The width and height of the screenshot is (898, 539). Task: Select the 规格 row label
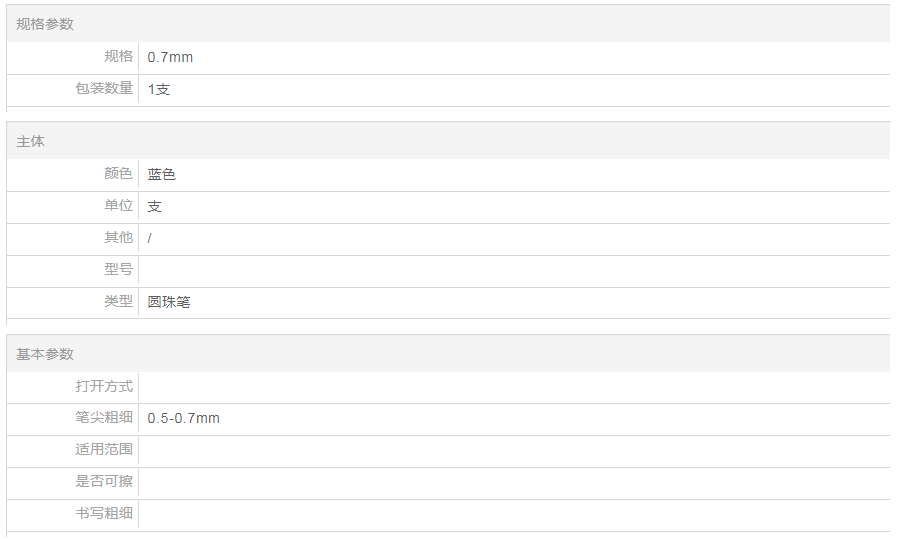click(118, 57)
